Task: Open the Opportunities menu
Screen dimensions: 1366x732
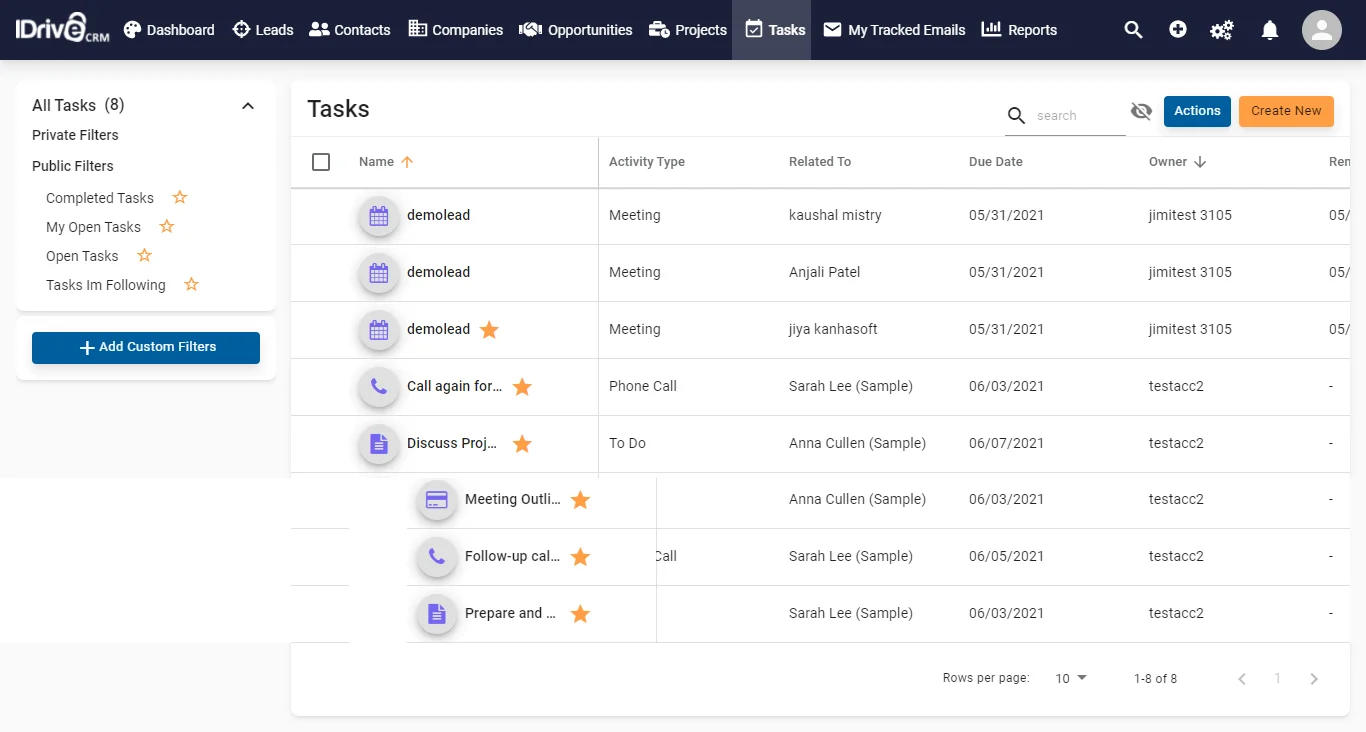Action: click(576, 30)
